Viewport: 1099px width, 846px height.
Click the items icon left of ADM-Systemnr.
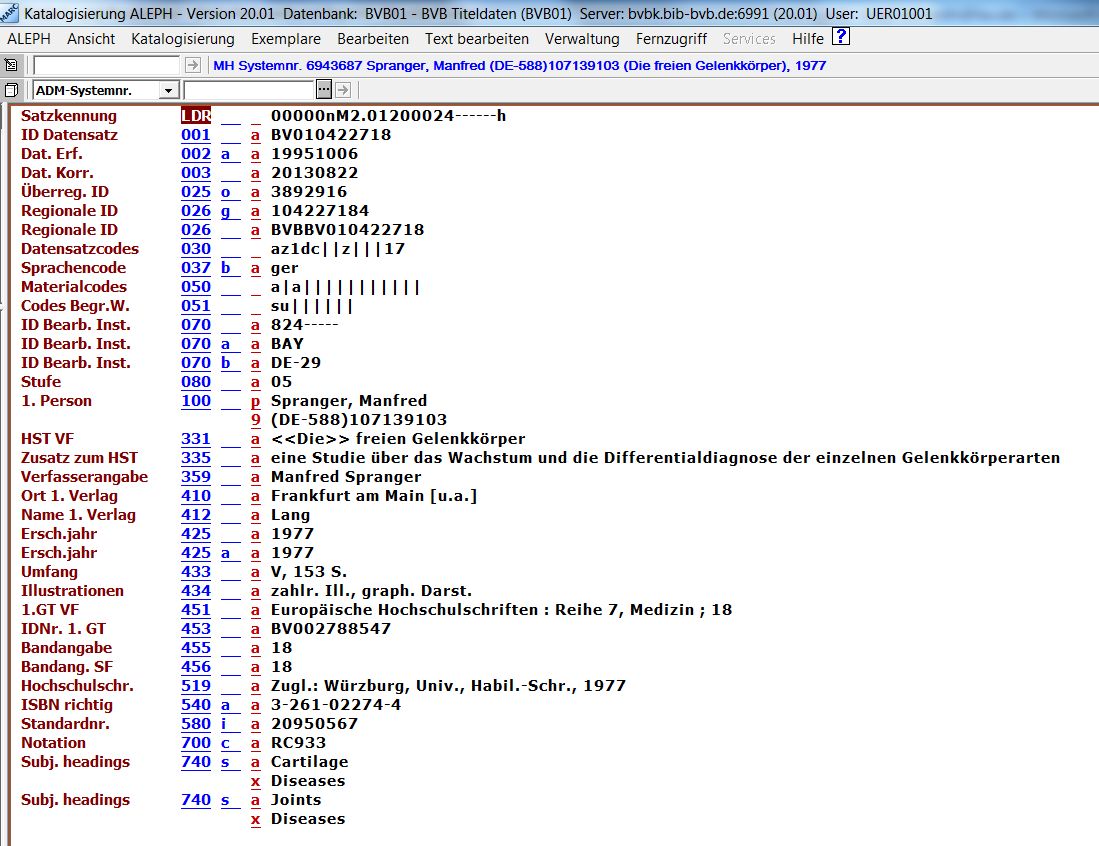pyautogui.click(x=11, y=90)
